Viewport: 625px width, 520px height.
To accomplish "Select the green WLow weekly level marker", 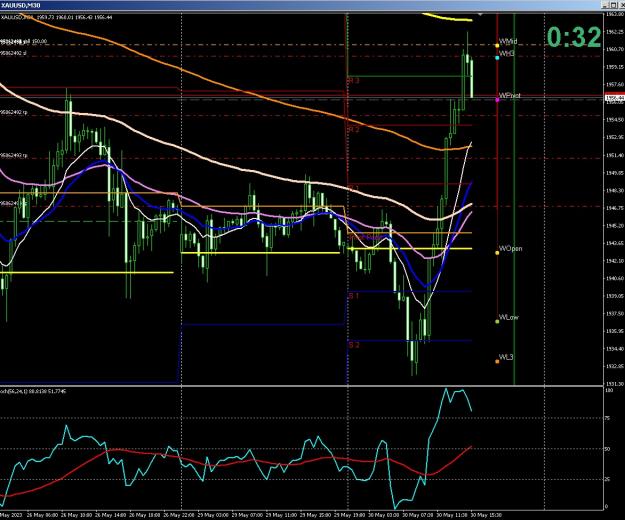I will [497, 321].
